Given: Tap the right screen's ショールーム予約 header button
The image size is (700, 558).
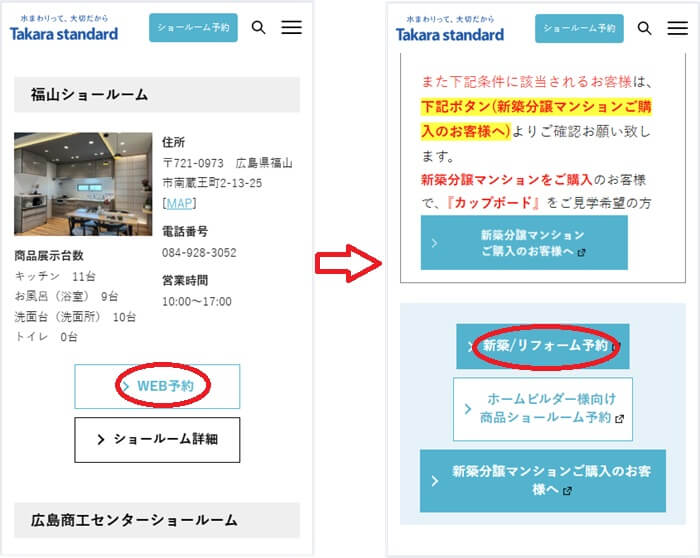Looking at the screenshot, I should pos(579,28).
